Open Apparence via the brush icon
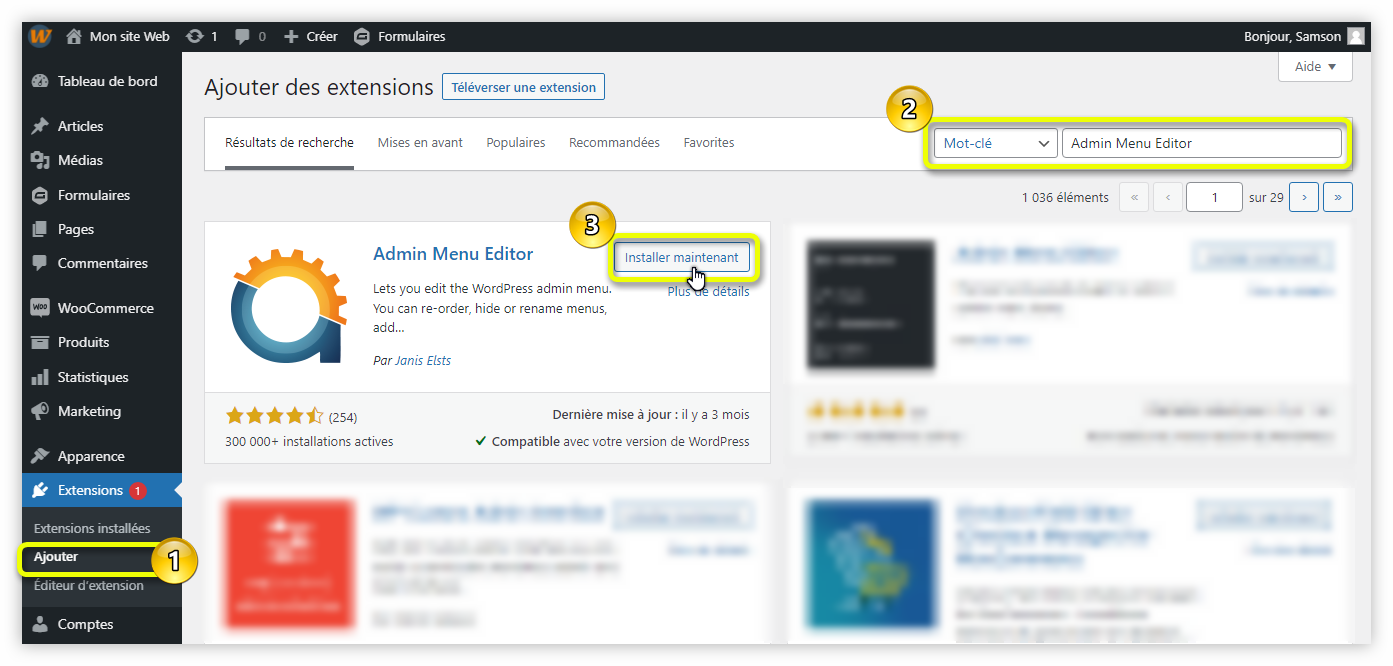The width and height of the screenshot is (1393, 666). (x=42, y=455)
